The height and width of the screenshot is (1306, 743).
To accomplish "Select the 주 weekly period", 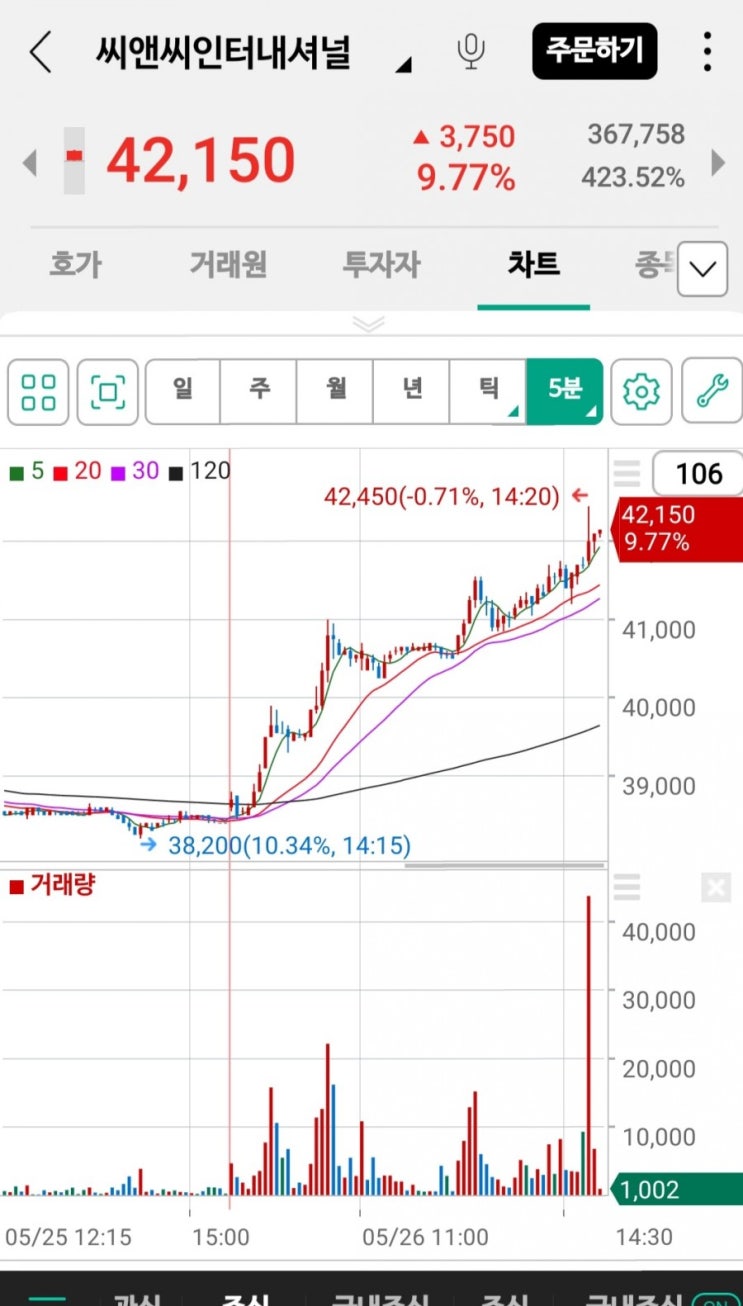I will click(259, 391).
